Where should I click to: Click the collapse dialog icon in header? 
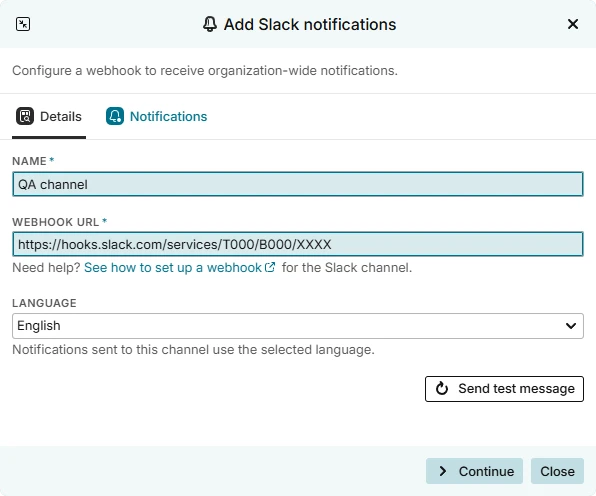click(x=23, y=24)
